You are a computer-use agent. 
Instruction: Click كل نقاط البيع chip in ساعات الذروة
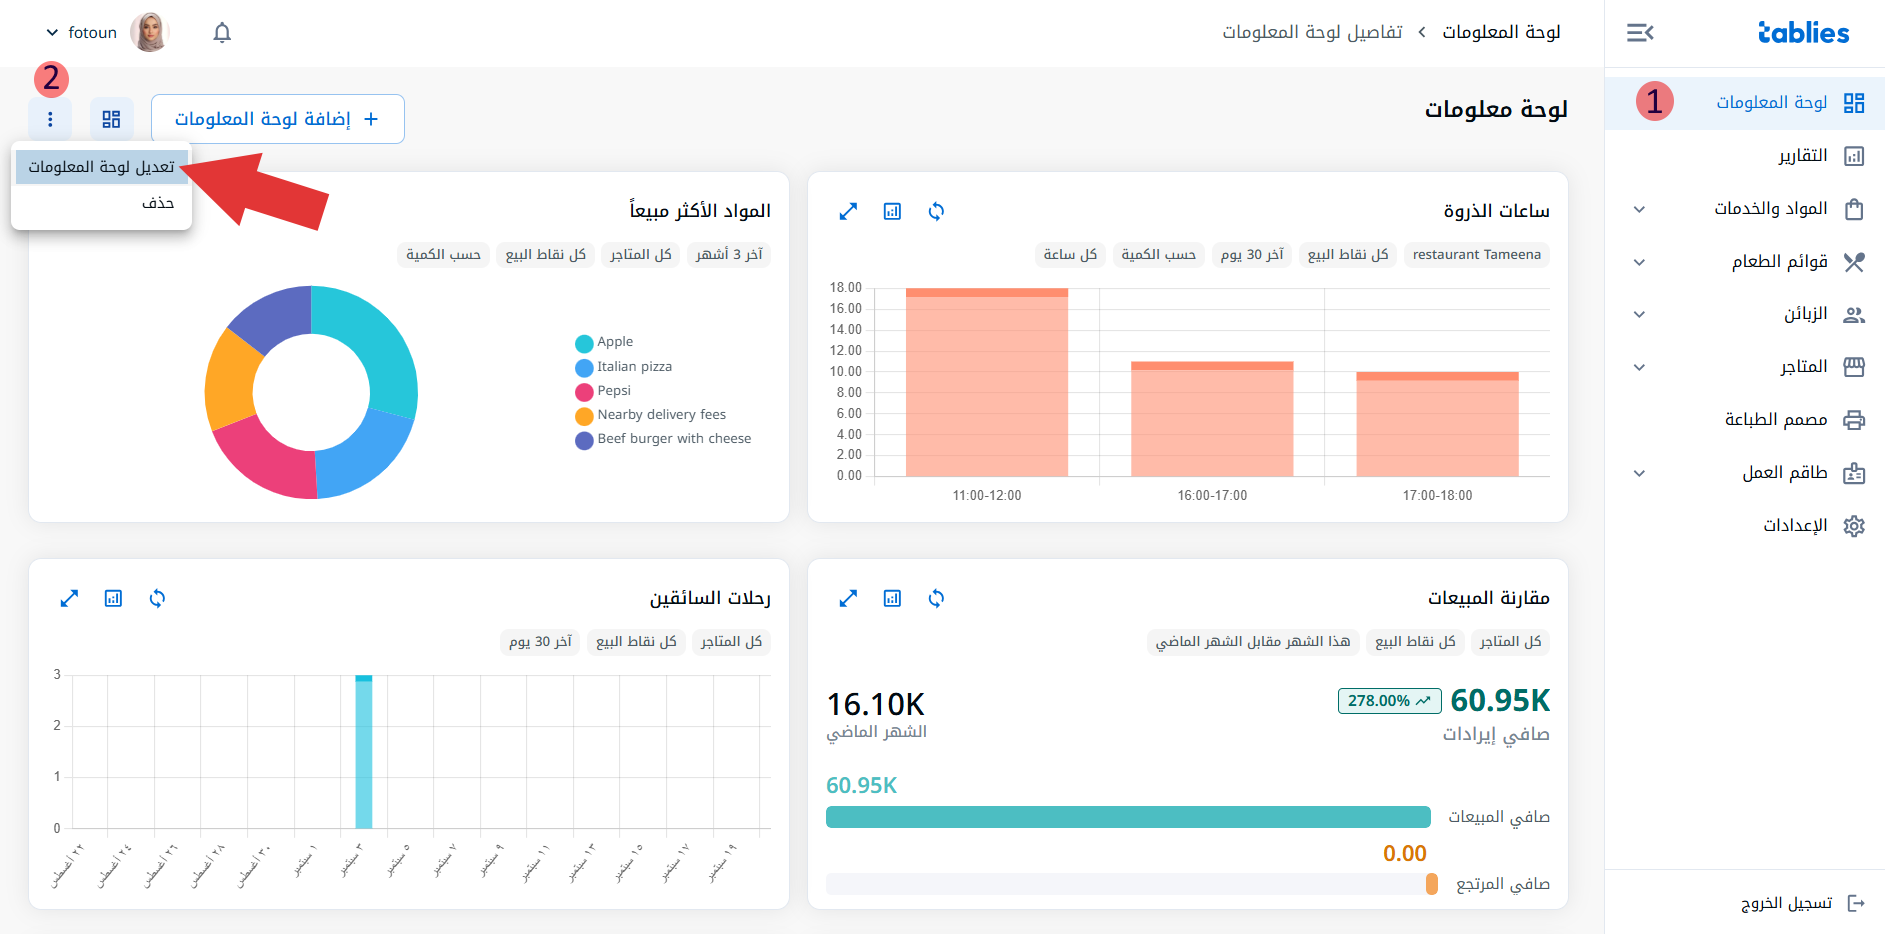(x=1348, y=255)
